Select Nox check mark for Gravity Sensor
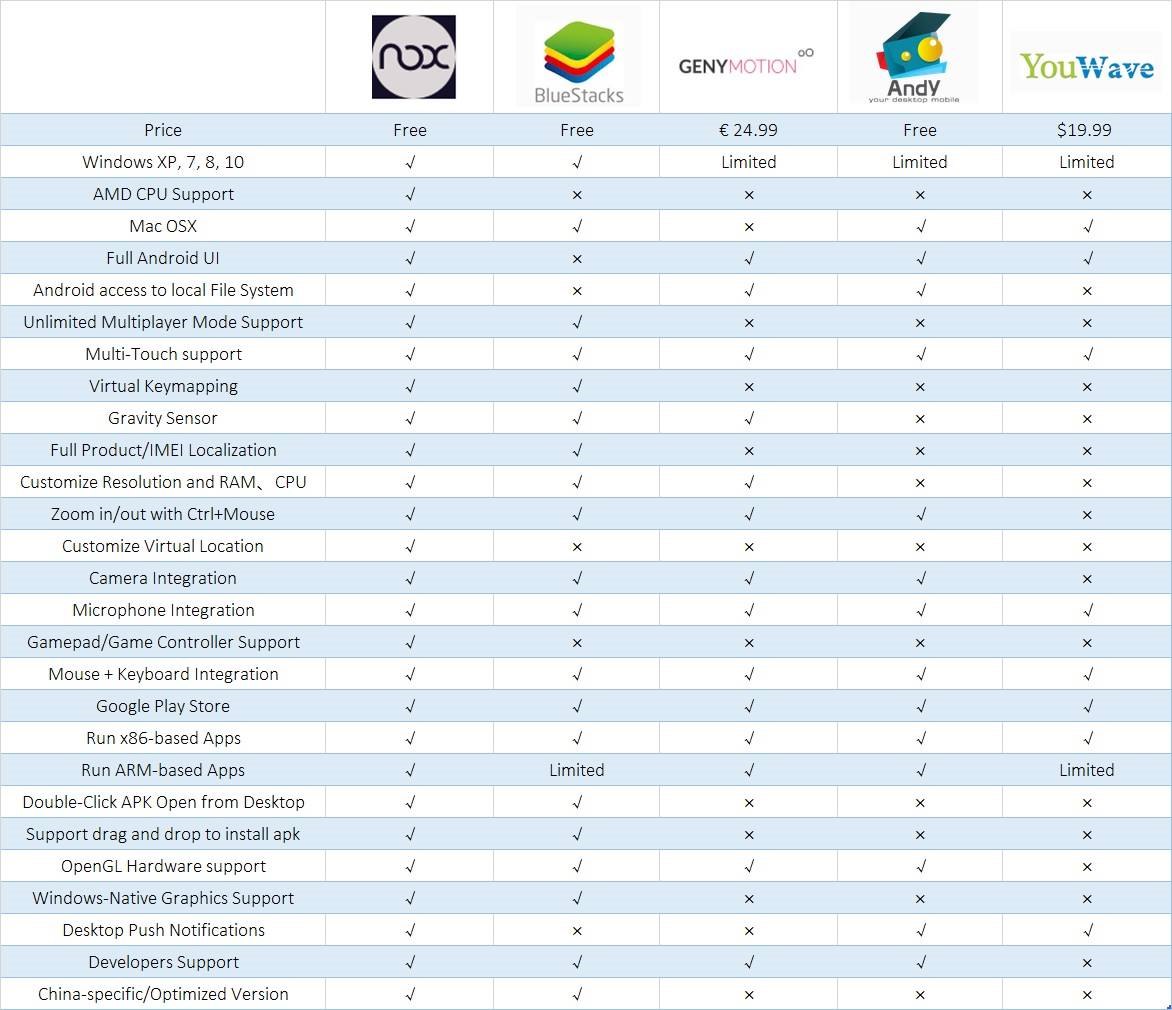 tap(410, 419)
